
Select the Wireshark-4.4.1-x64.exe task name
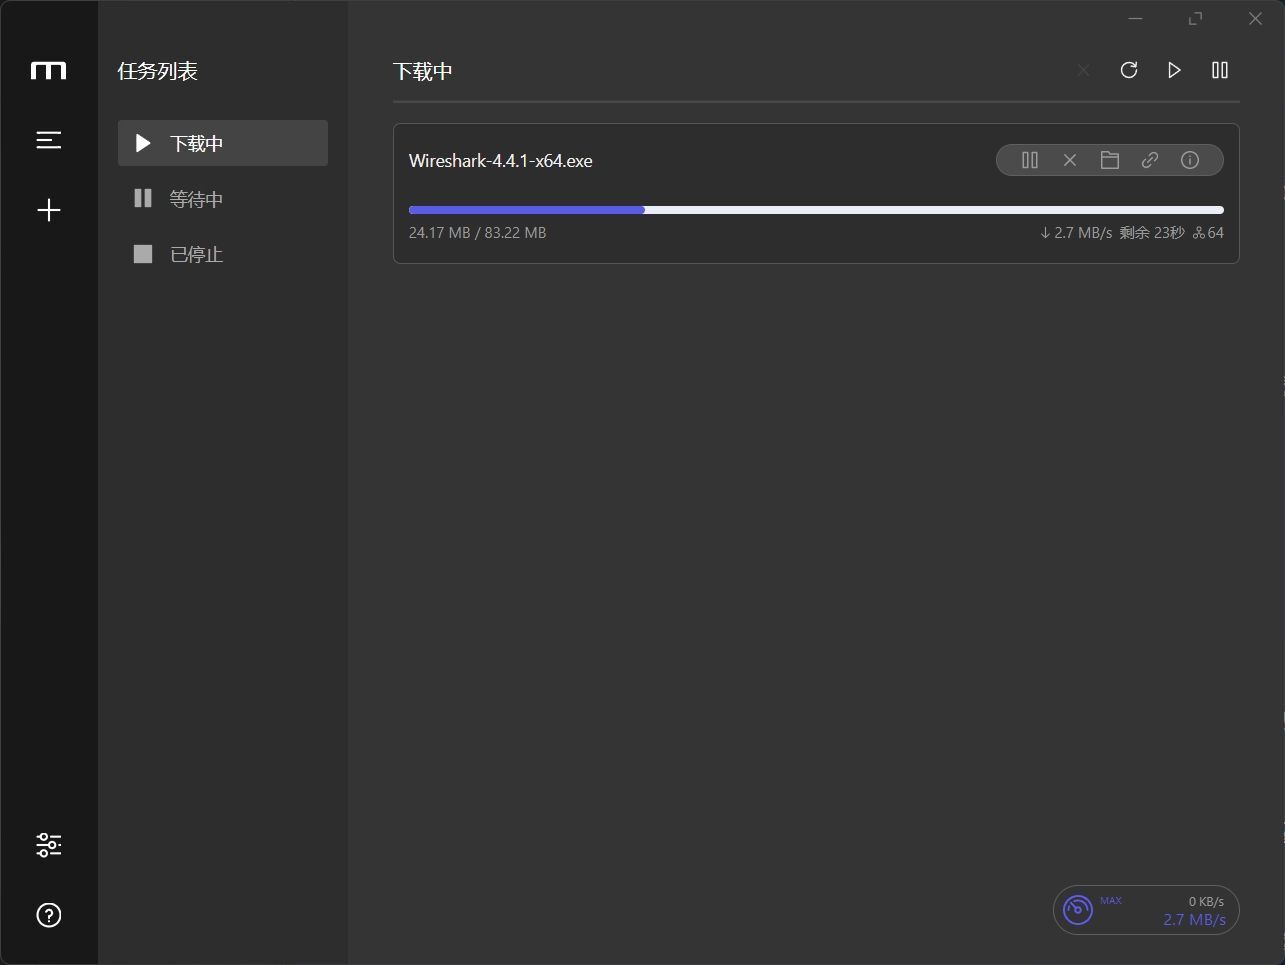(x=500, y=161)
